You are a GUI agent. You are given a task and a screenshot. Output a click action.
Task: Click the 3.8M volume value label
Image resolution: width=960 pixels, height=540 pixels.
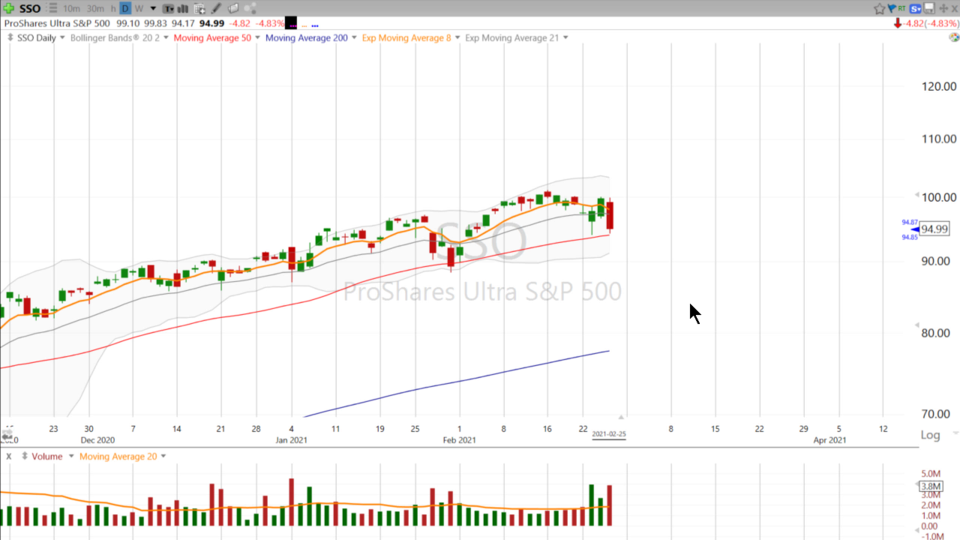(x=931, y=486)
